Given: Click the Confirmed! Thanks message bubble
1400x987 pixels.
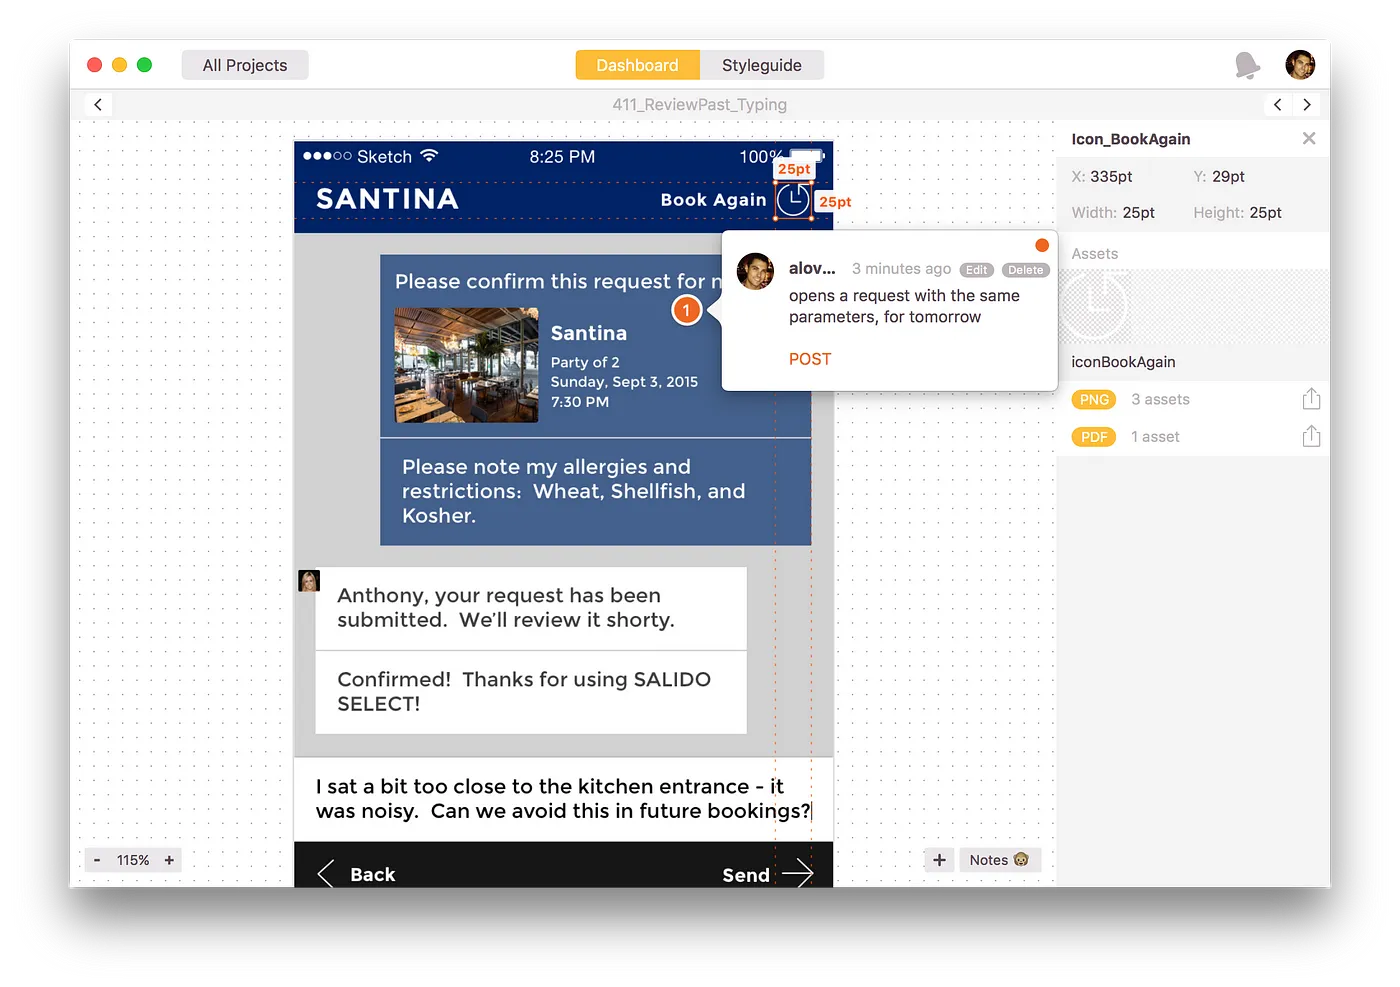Looking at the screenshot, I should pos(531,692).
